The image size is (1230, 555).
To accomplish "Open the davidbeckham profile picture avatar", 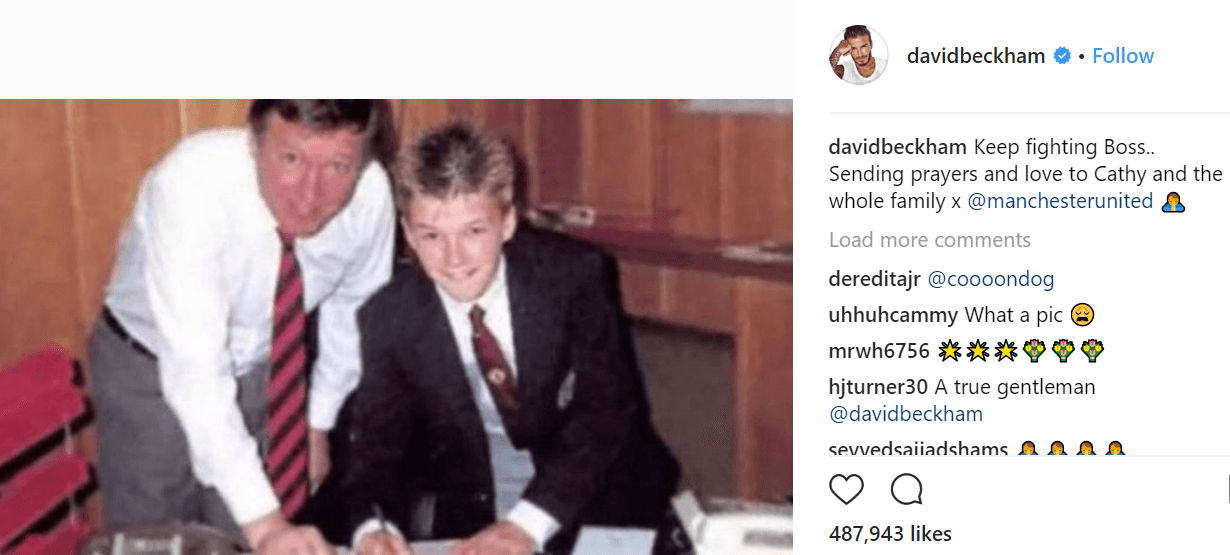I will point(858,55).
